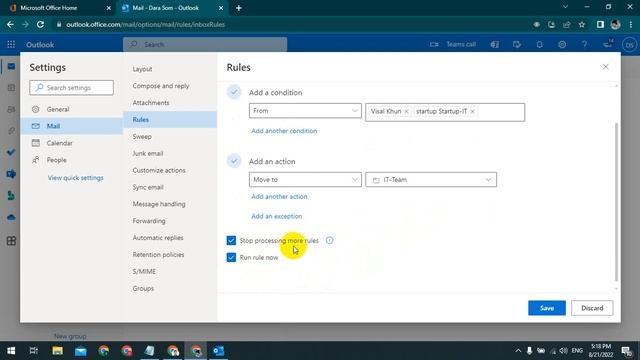Click the info icon next to Stop processing more rules
640x360 pixels.
(329, 240)
